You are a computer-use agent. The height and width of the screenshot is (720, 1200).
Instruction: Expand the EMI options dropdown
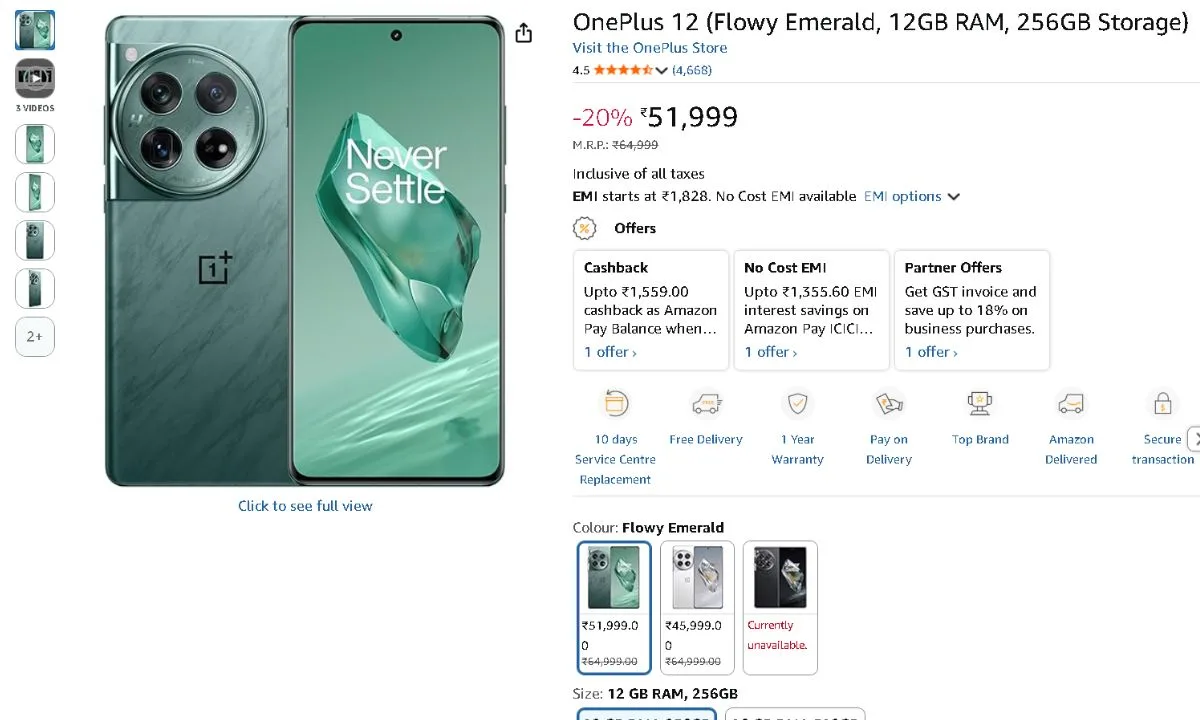911,197
